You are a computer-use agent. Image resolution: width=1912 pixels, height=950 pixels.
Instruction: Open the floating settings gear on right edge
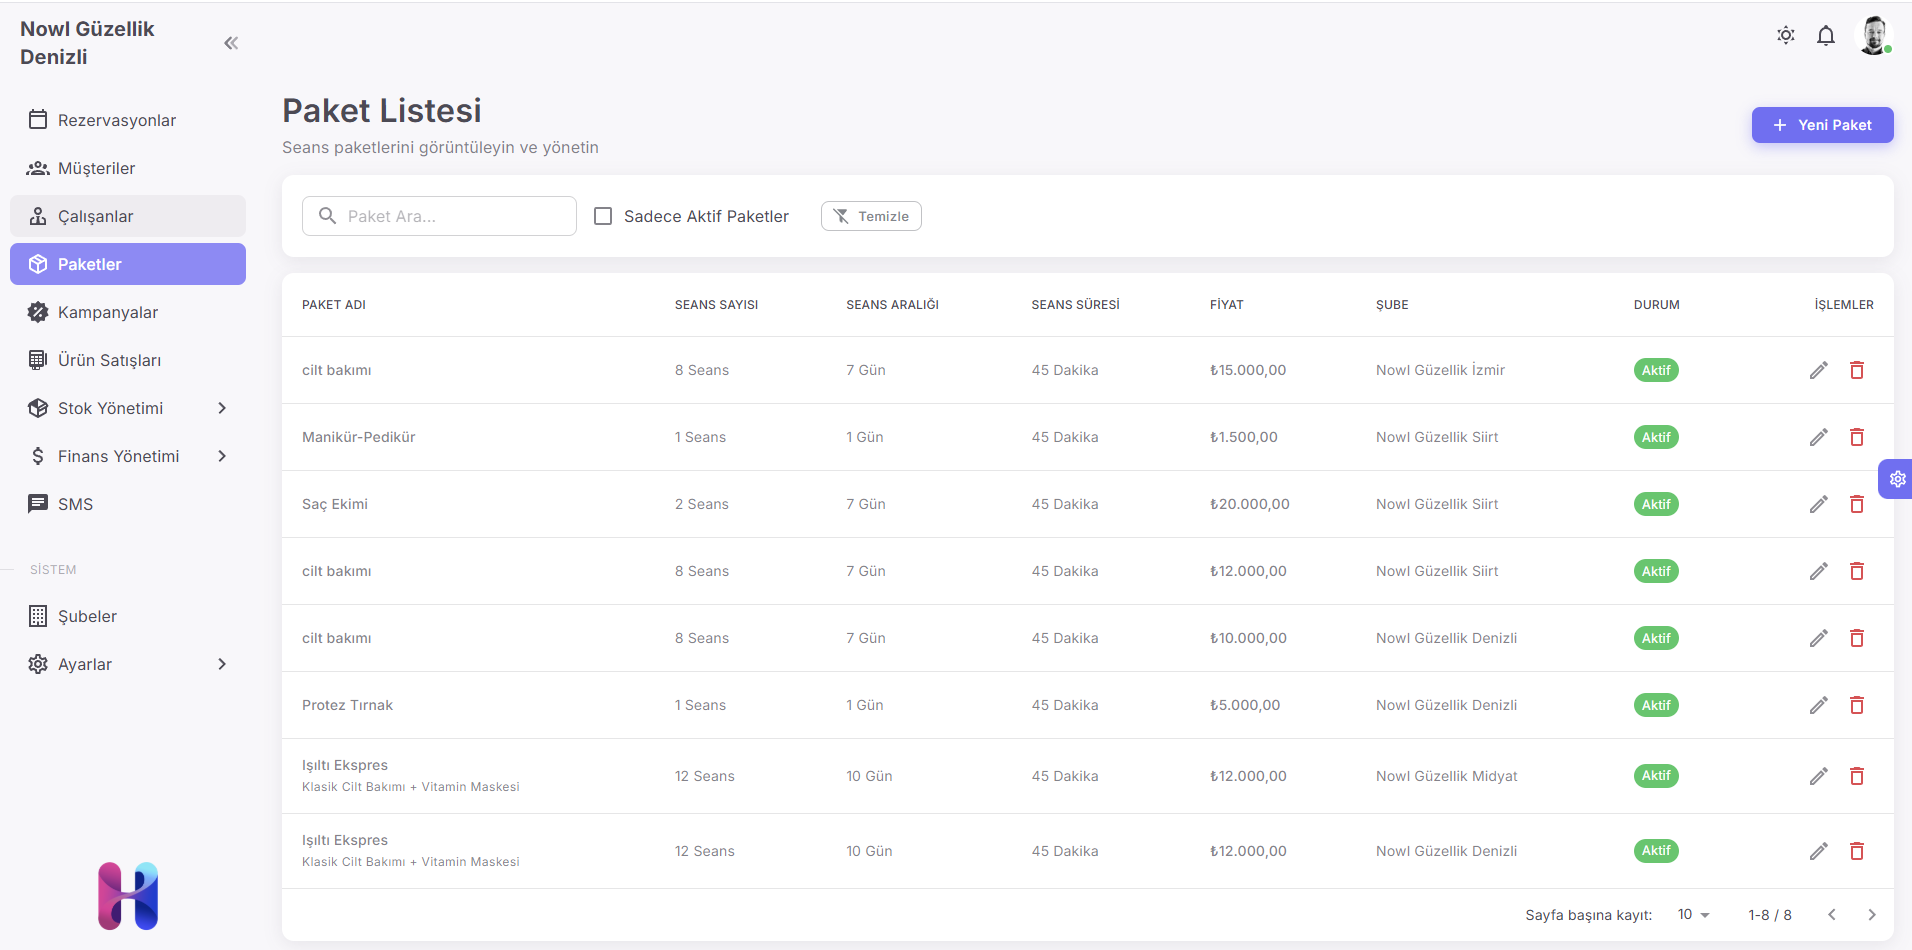tap(1896, 479)
